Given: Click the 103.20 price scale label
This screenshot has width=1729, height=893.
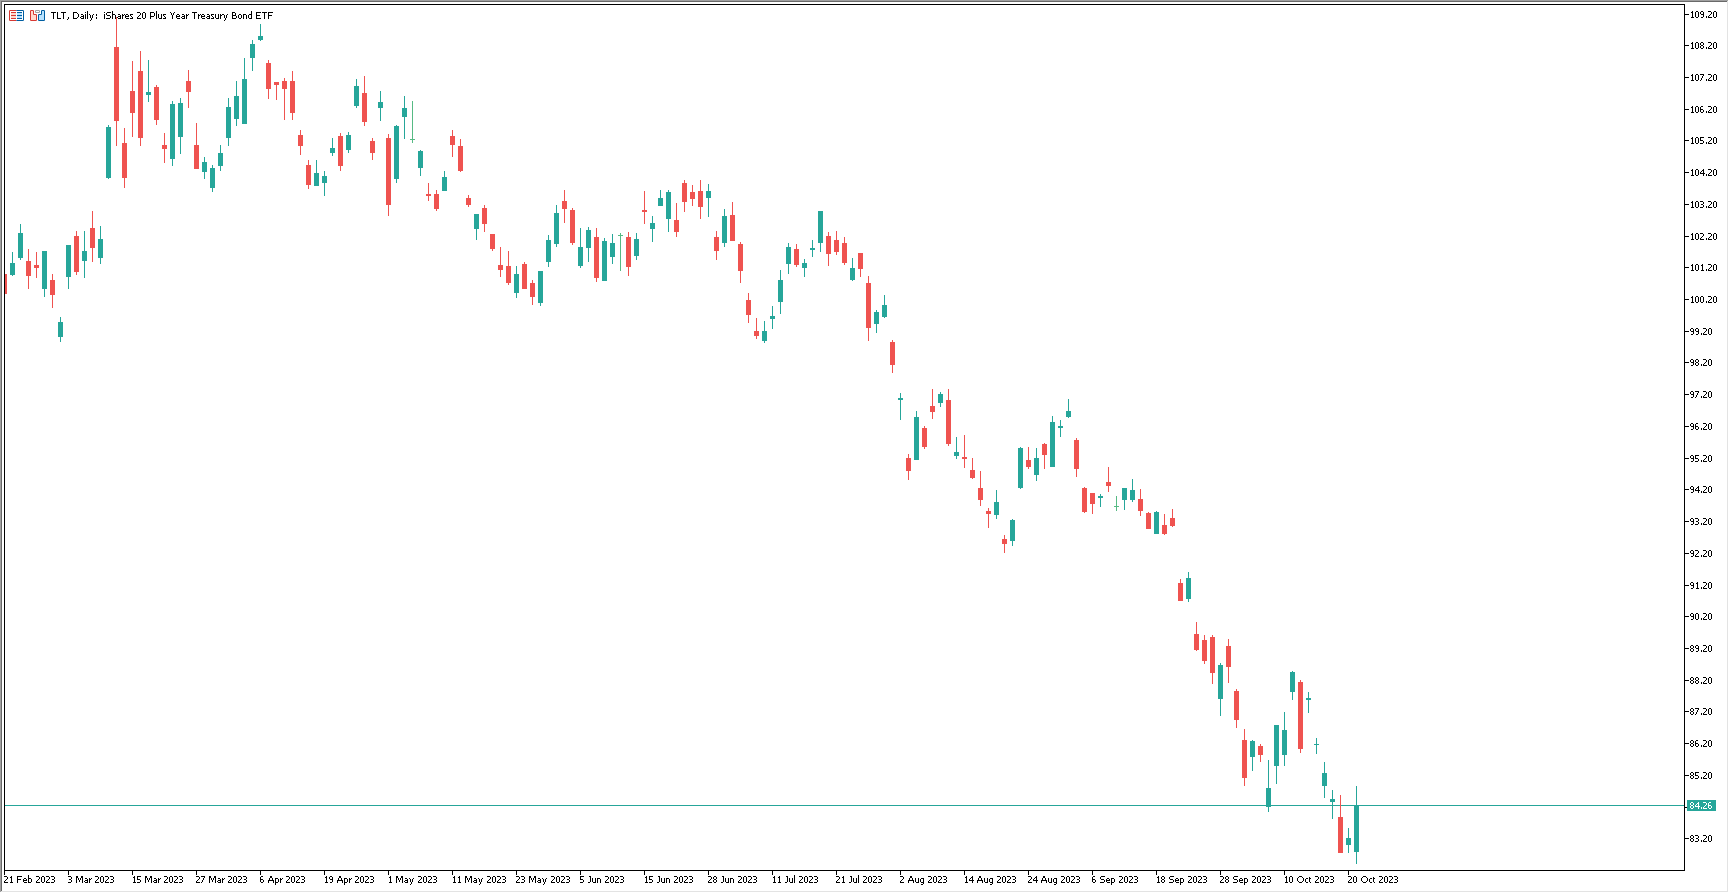Looking at the screenshot, I should click(x=1702, y=205).
